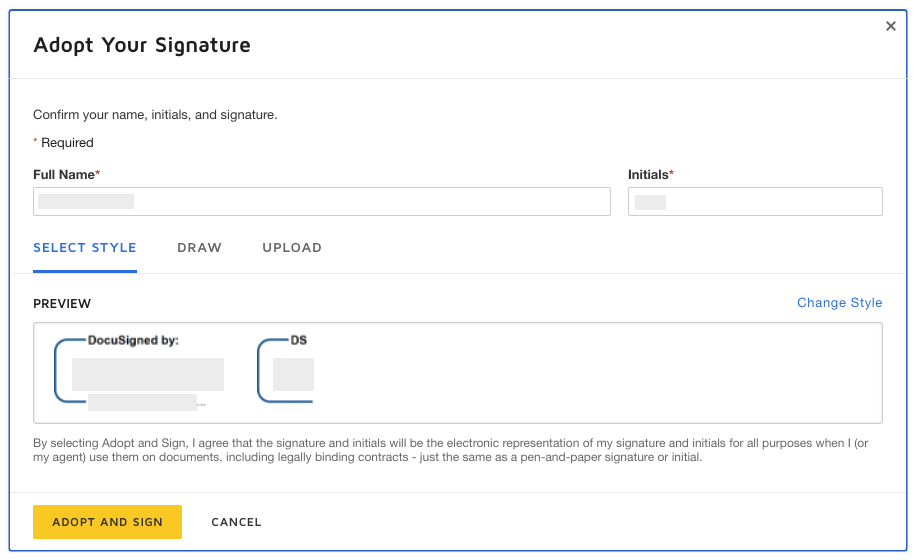The width and height of the screenshot is (916, 560).
Task: Switch to the Select Style tab
Action: pyautogui.click(x=85, y=248)
